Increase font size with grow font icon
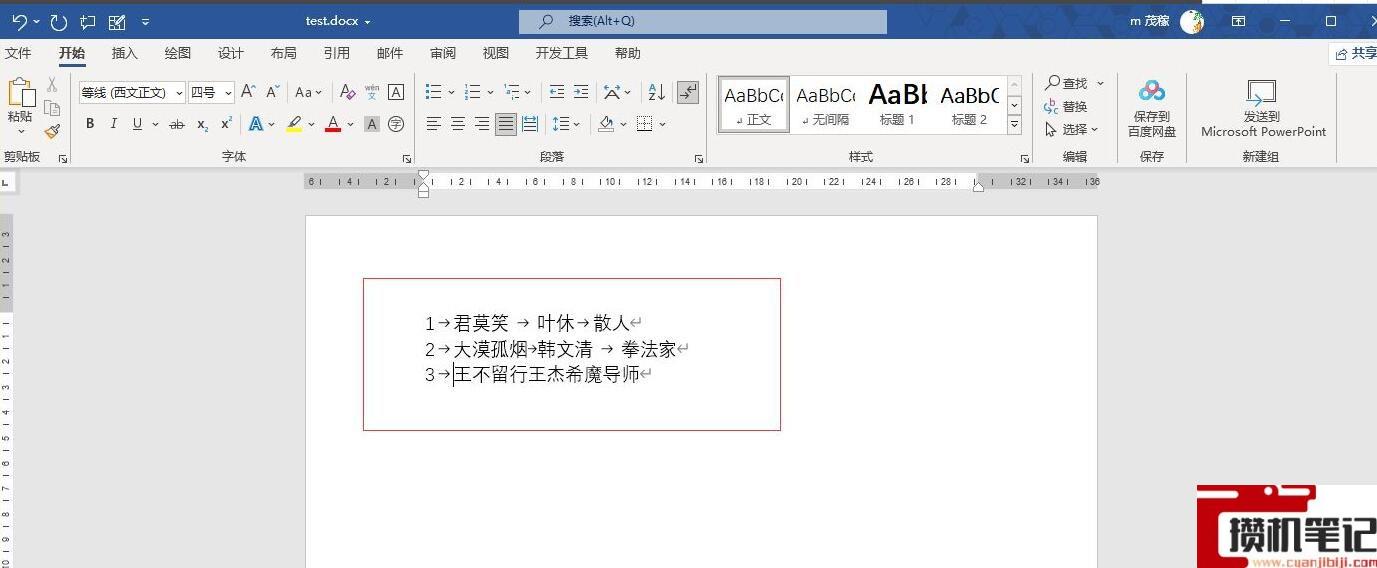 [x=248, y=92]
